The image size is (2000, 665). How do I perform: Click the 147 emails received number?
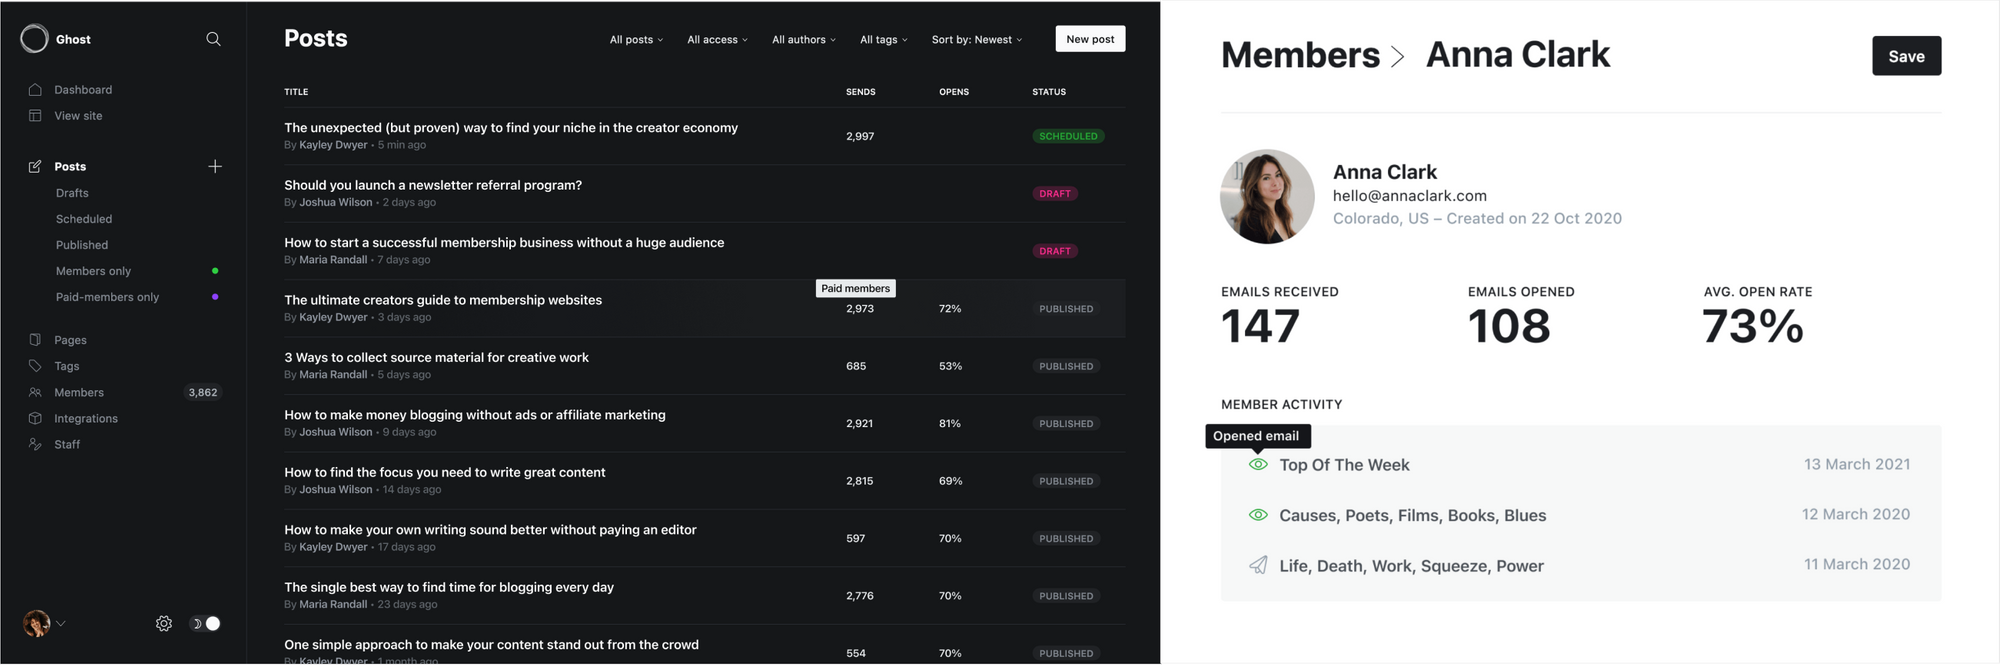pyautogui.click(x=1260, y=327)
